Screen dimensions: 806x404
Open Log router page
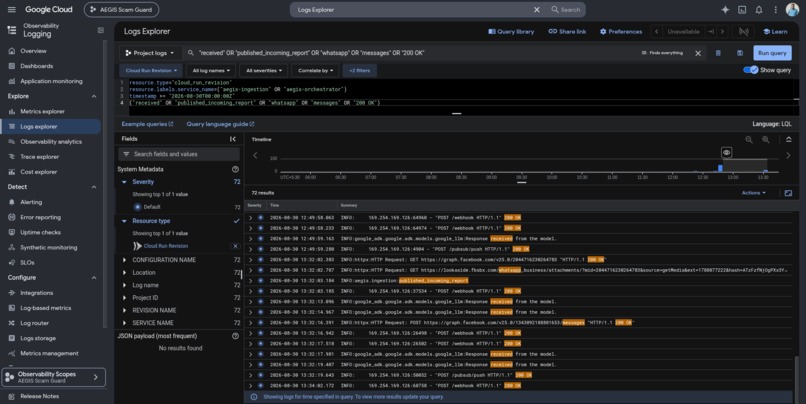tap(34, 323)
